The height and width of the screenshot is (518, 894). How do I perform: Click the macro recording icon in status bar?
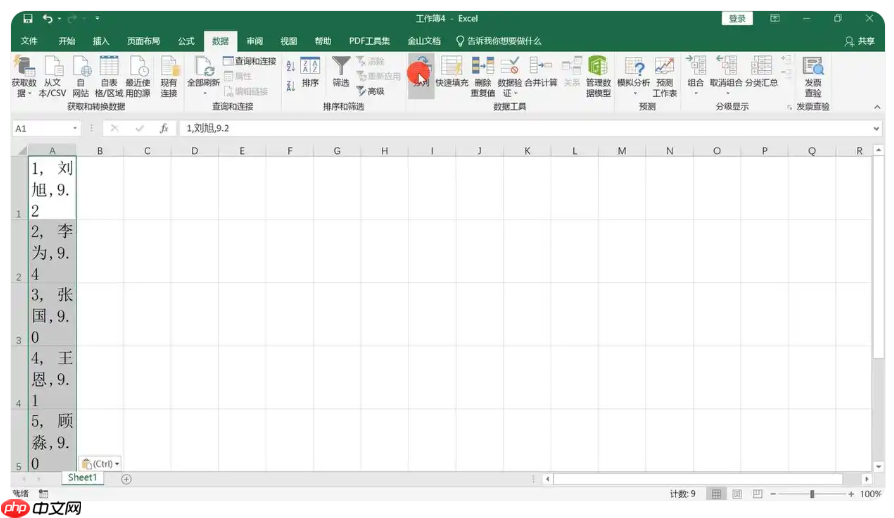pyautogui.click(x=43, y=494)
